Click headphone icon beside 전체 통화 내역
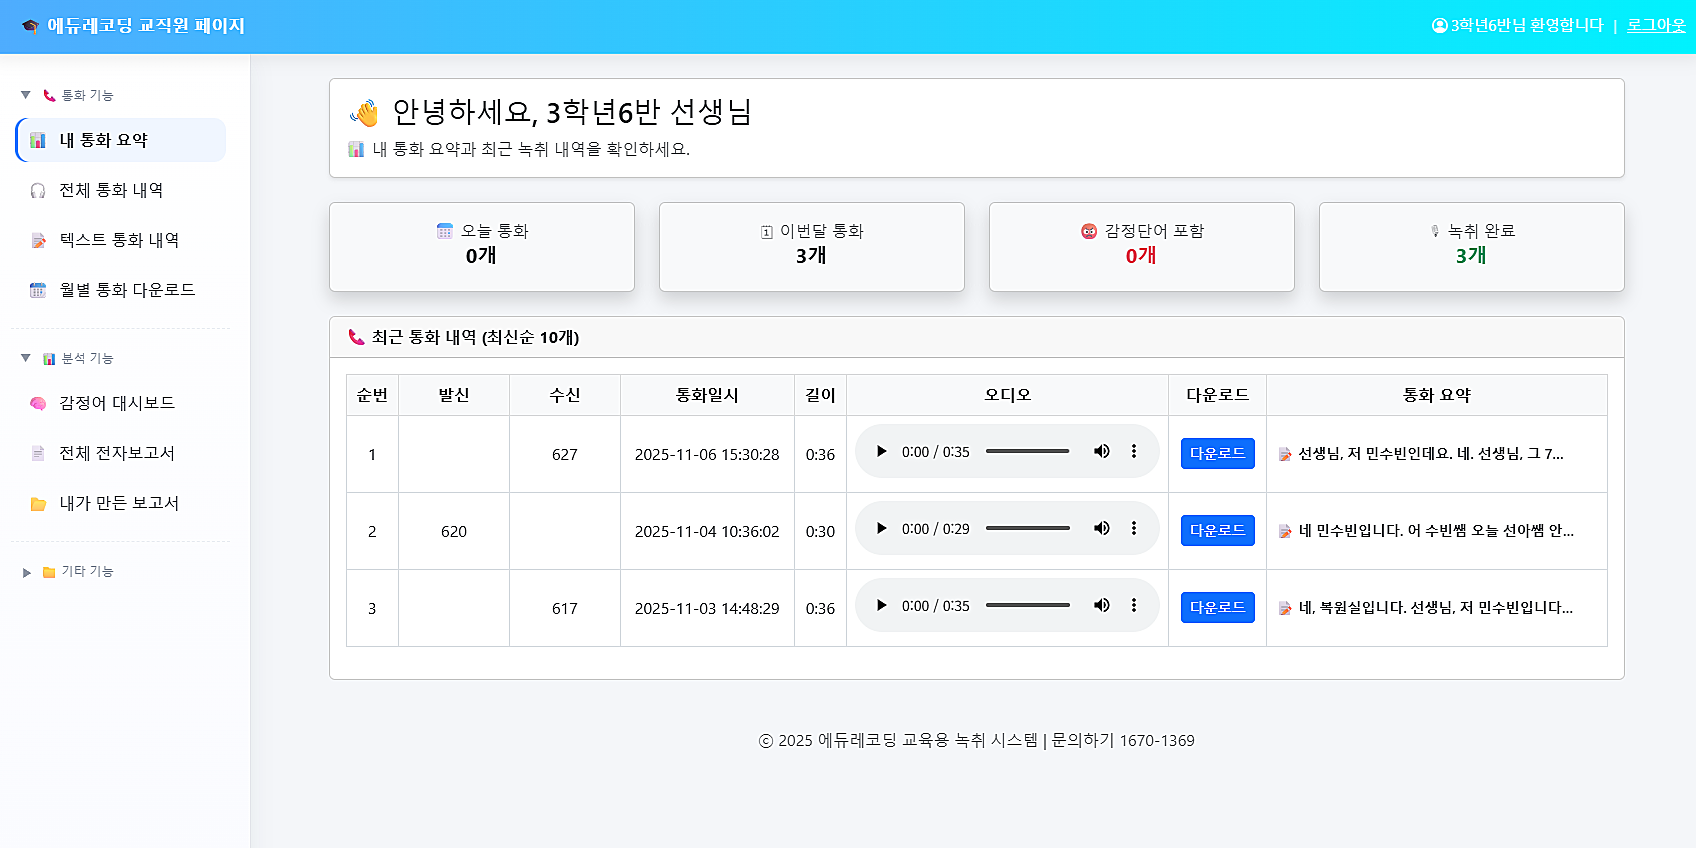The image size is (1696, 848). tap(38, 190)
